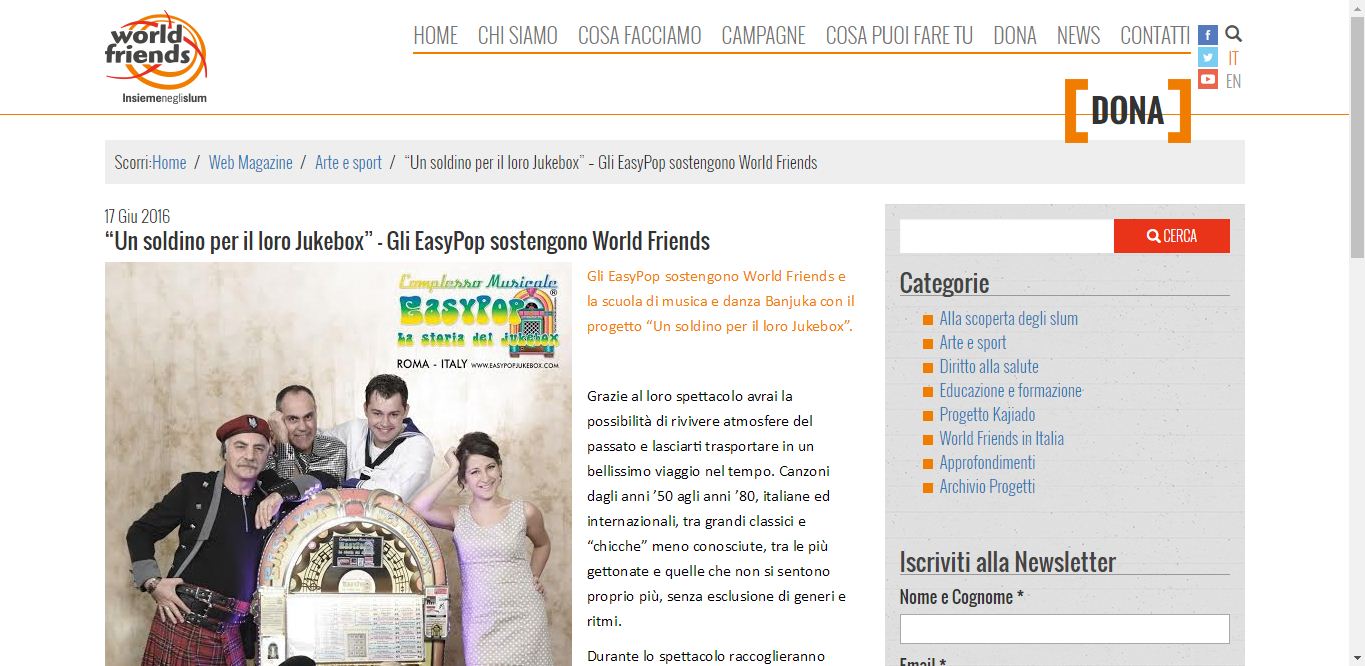
Task: Go to Home in the breadcrumb
Action: [169, 162]
